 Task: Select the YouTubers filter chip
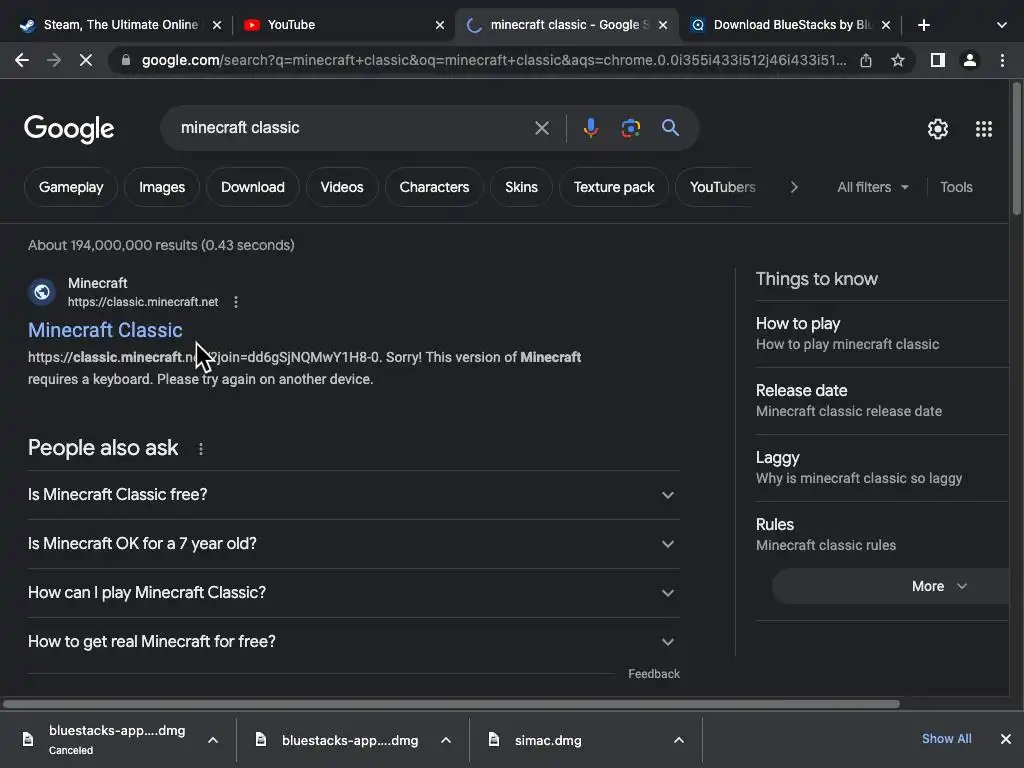722,187
